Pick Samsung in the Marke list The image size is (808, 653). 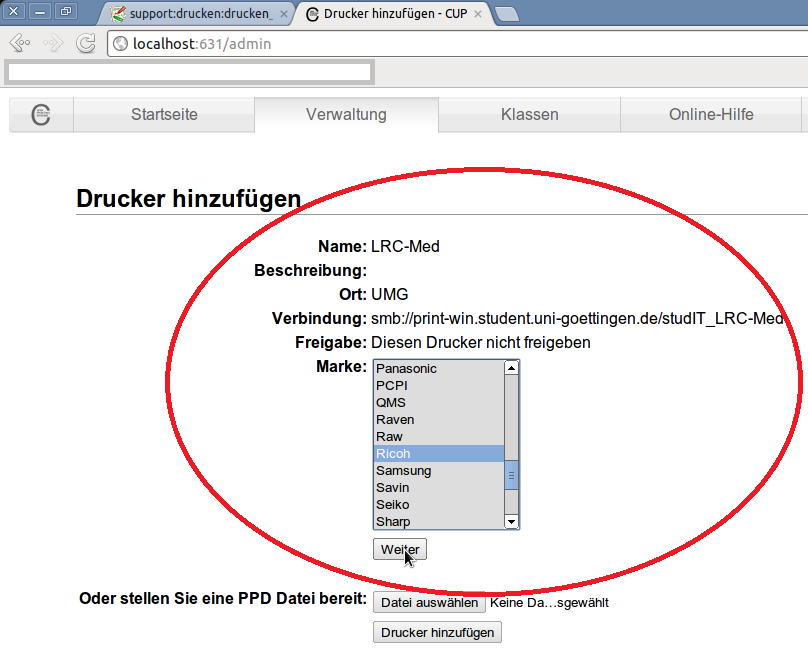click(x=439, y=471)
